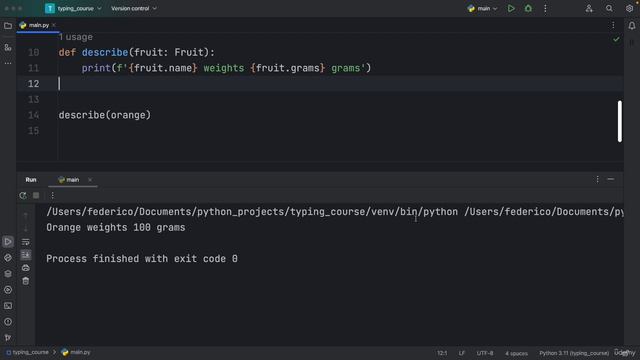This screenshot has width=640, height=360.
Task: Click the Rerun main icon in the Run panel
Action: point(23,196)
